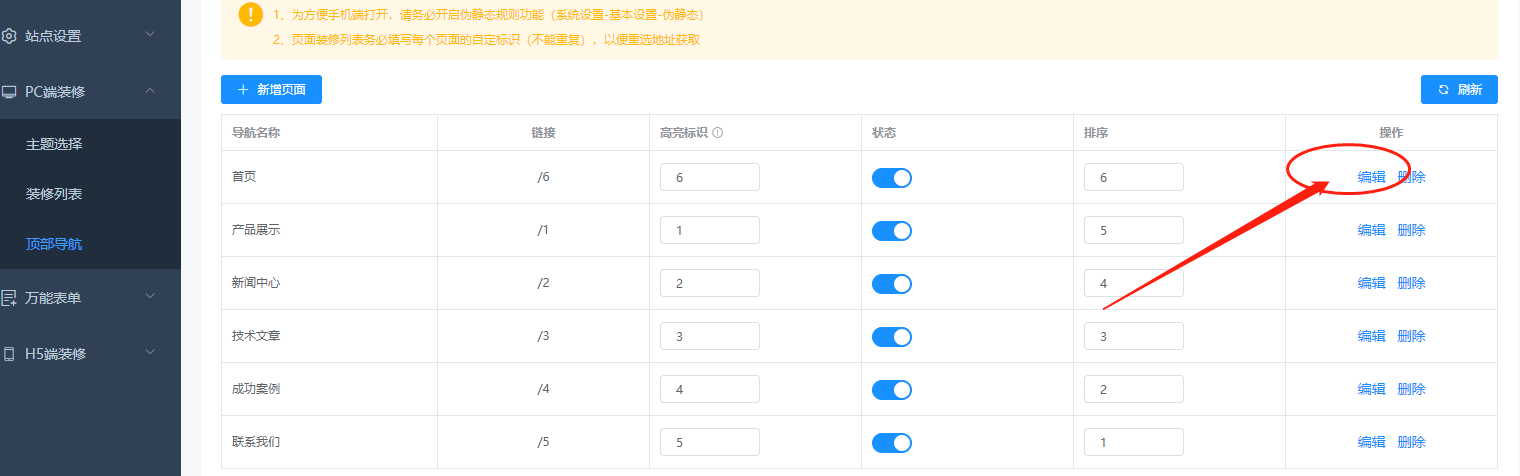The width and height of the screenshot is (1520, 476).
Task: Click the orange warning notice icon
Action: pyautogui.click(x=250, y=15)
